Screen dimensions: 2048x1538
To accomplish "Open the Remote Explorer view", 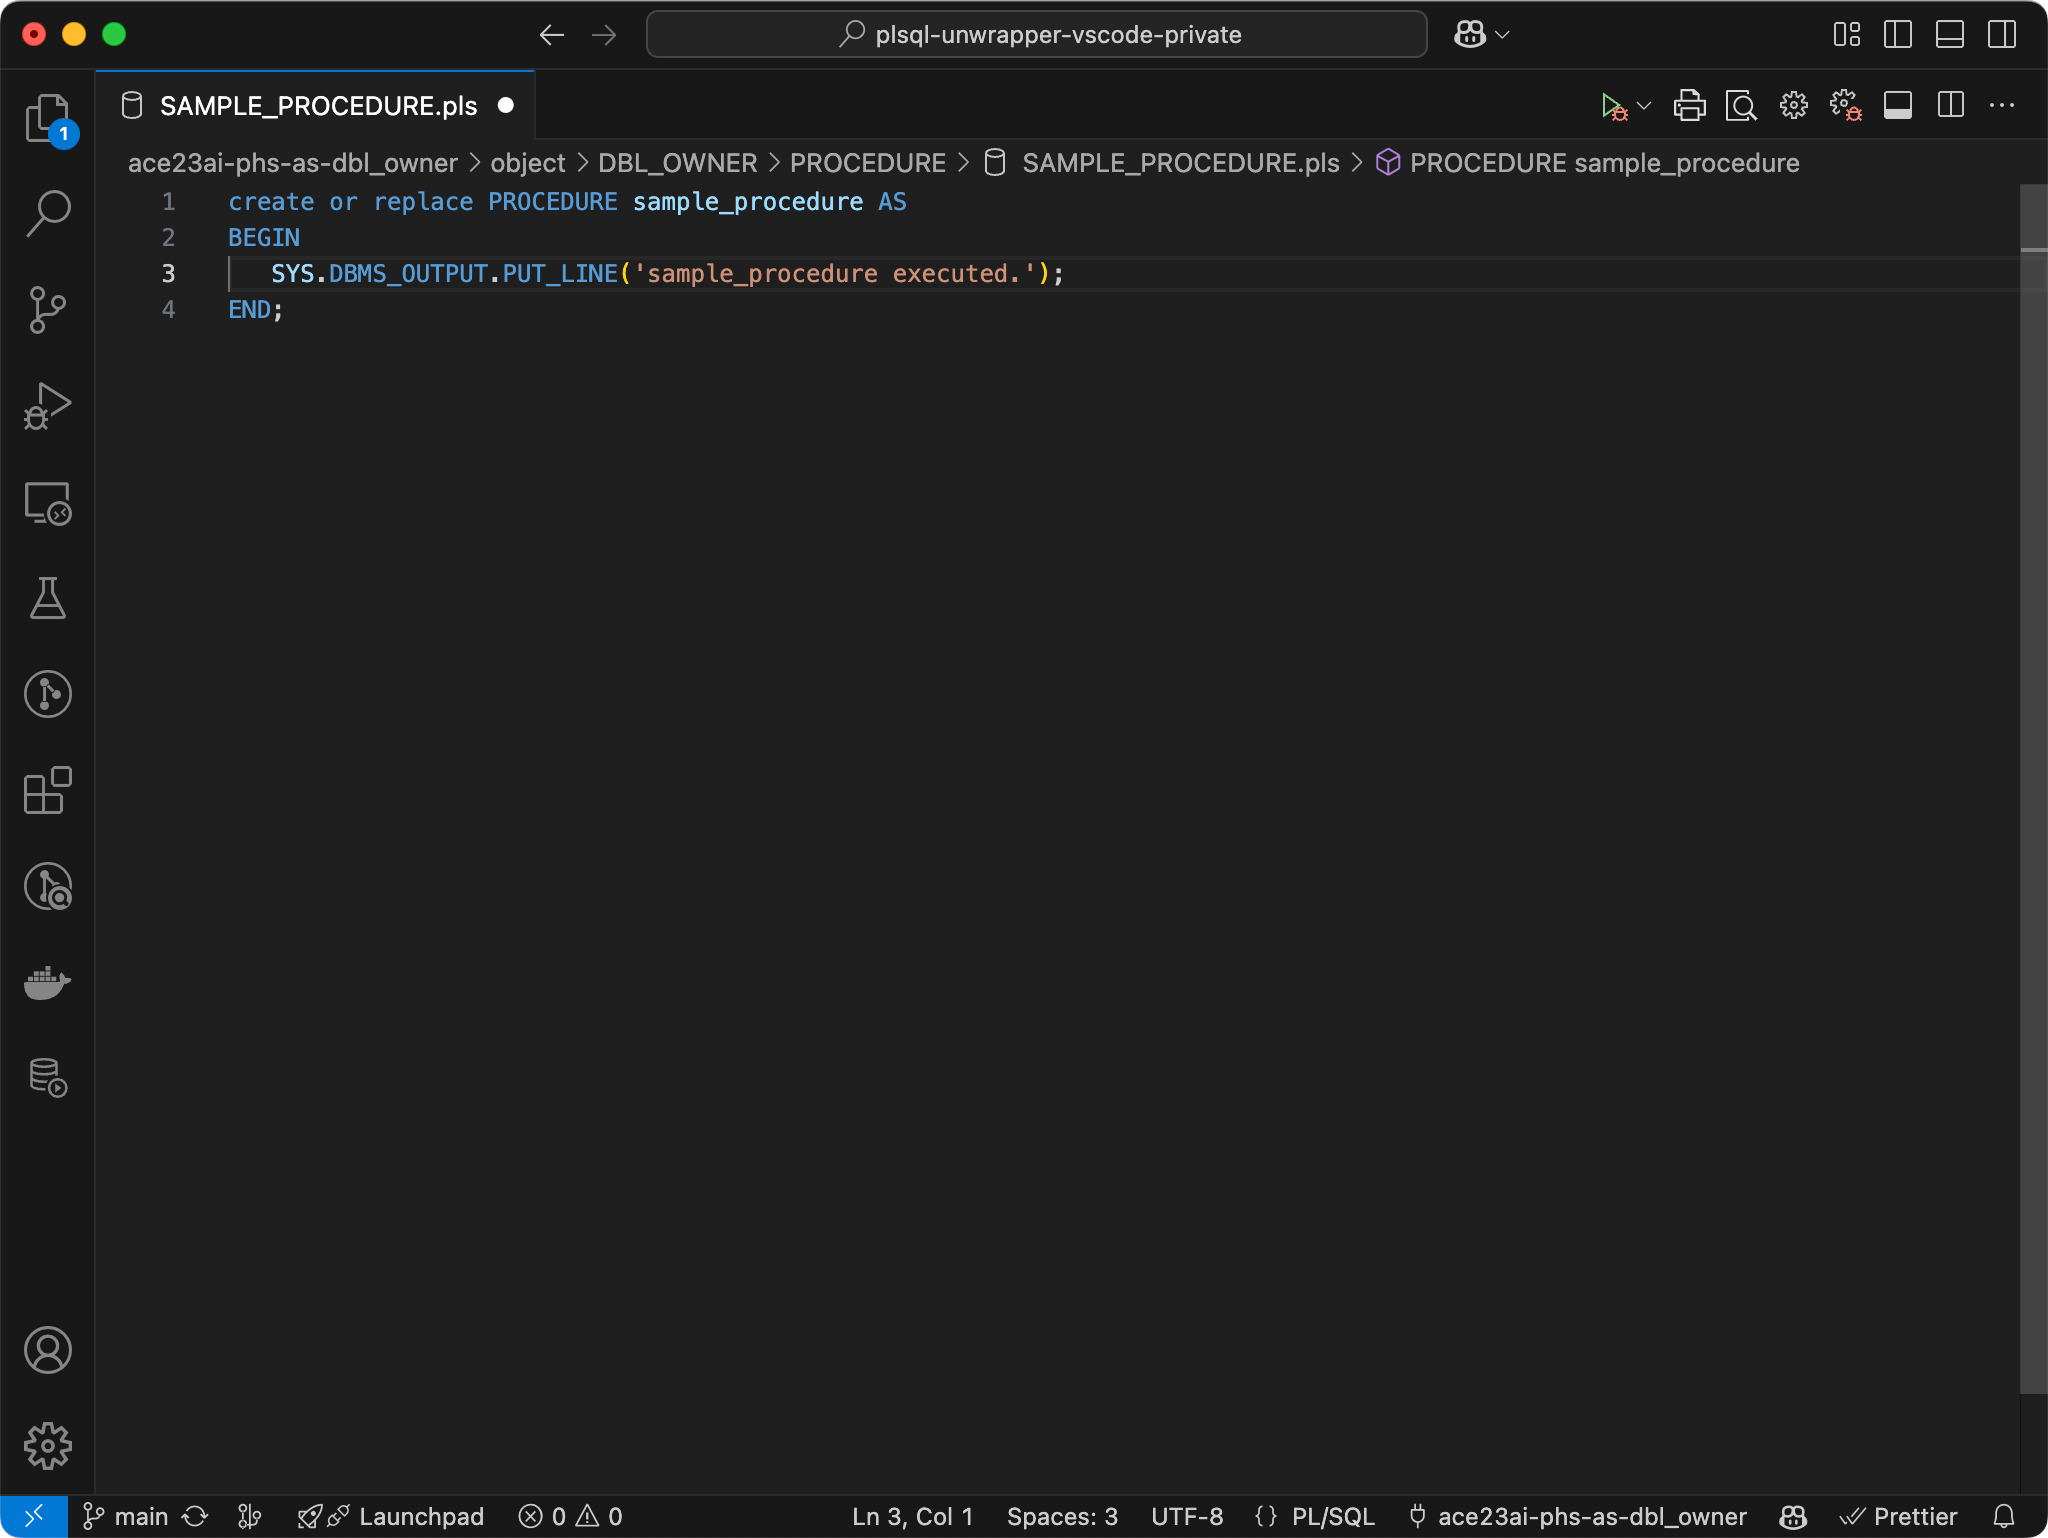I will [x=47, y=503].
